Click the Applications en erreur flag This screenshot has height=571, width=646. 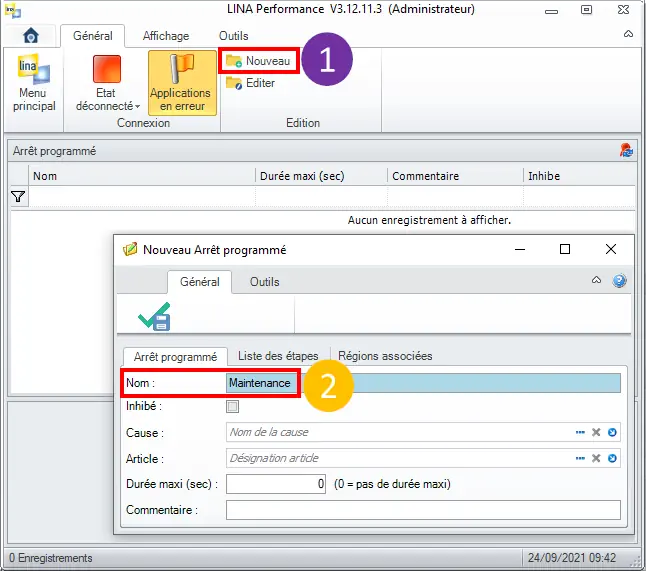[181, 84]
